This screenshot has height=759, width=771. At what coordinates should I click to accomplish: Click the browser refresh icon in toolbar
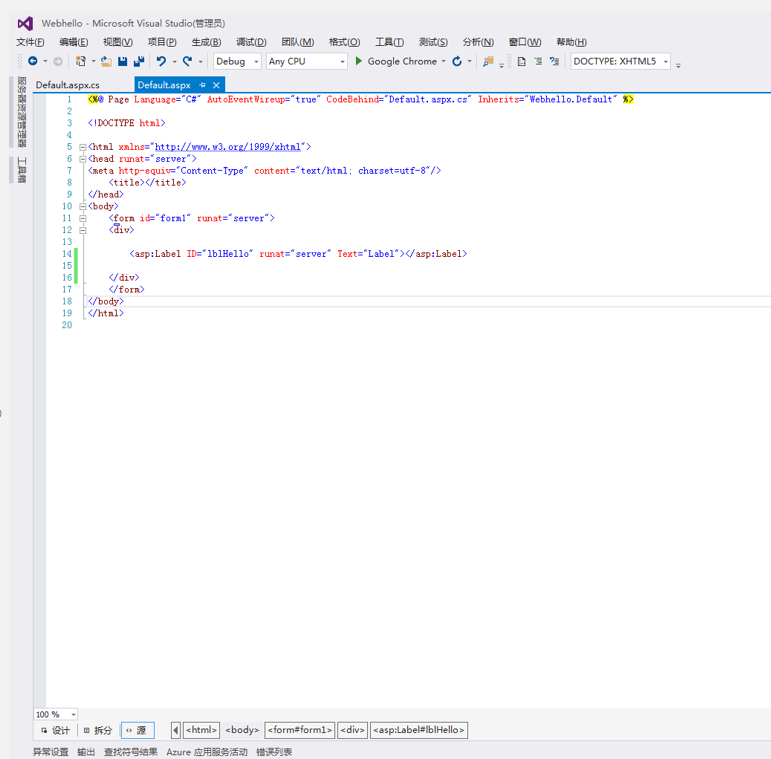tap(457, 62)
